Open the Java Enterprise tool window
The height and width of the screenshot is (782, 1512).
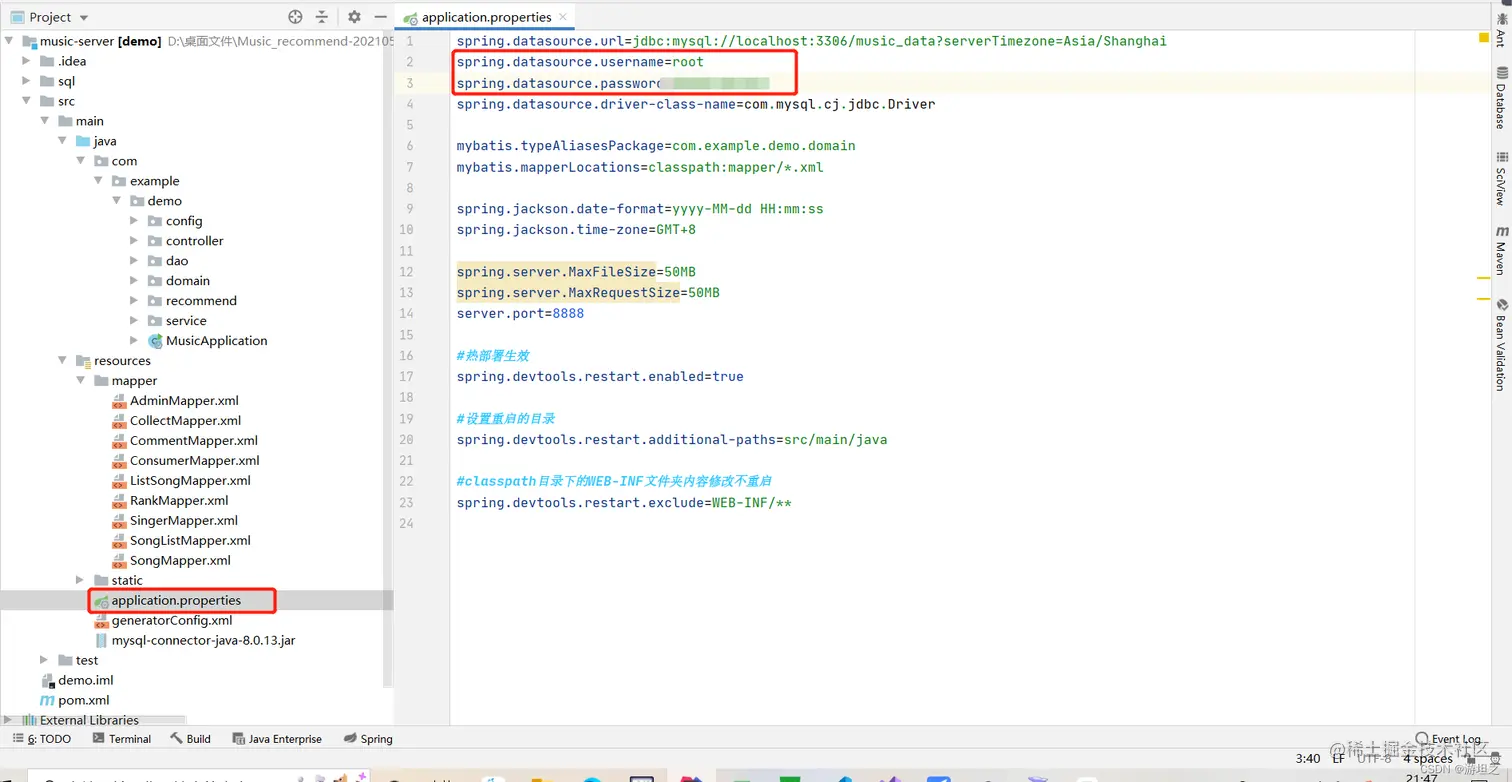(x=277, y=739)
